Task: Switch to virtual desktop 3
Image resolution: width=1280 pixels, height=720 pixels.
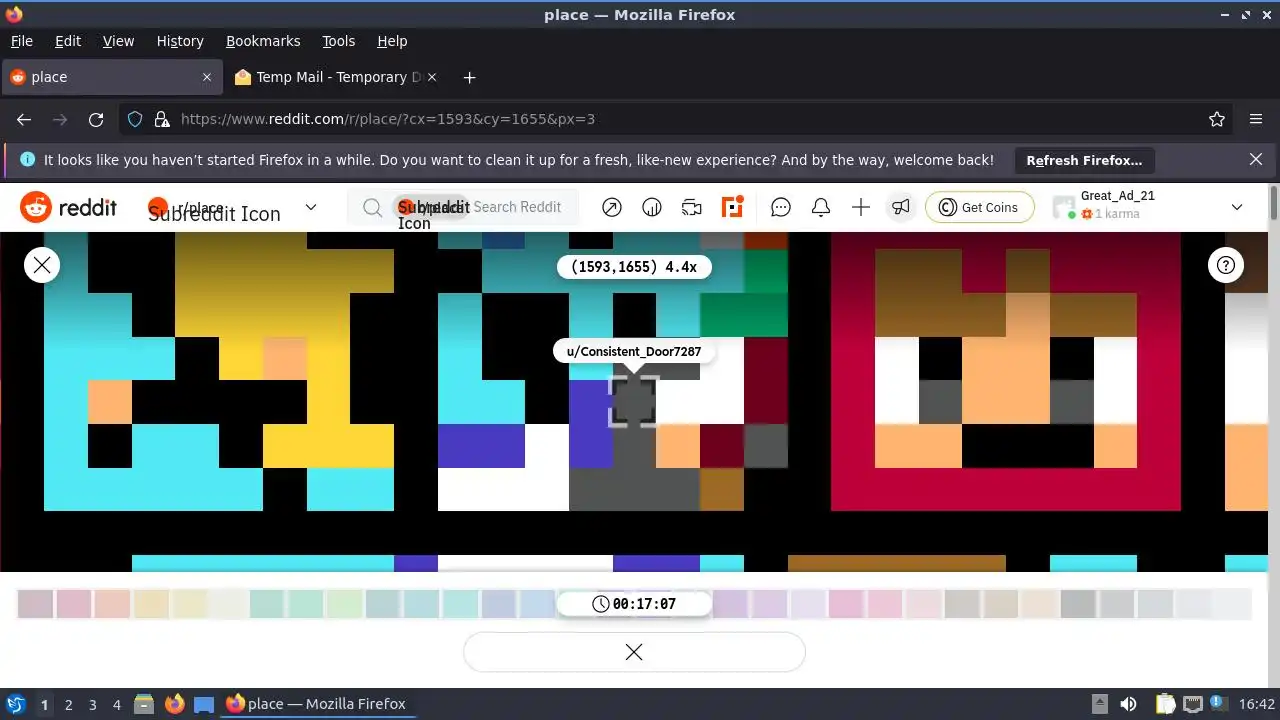Action: (x=92, y=704)
